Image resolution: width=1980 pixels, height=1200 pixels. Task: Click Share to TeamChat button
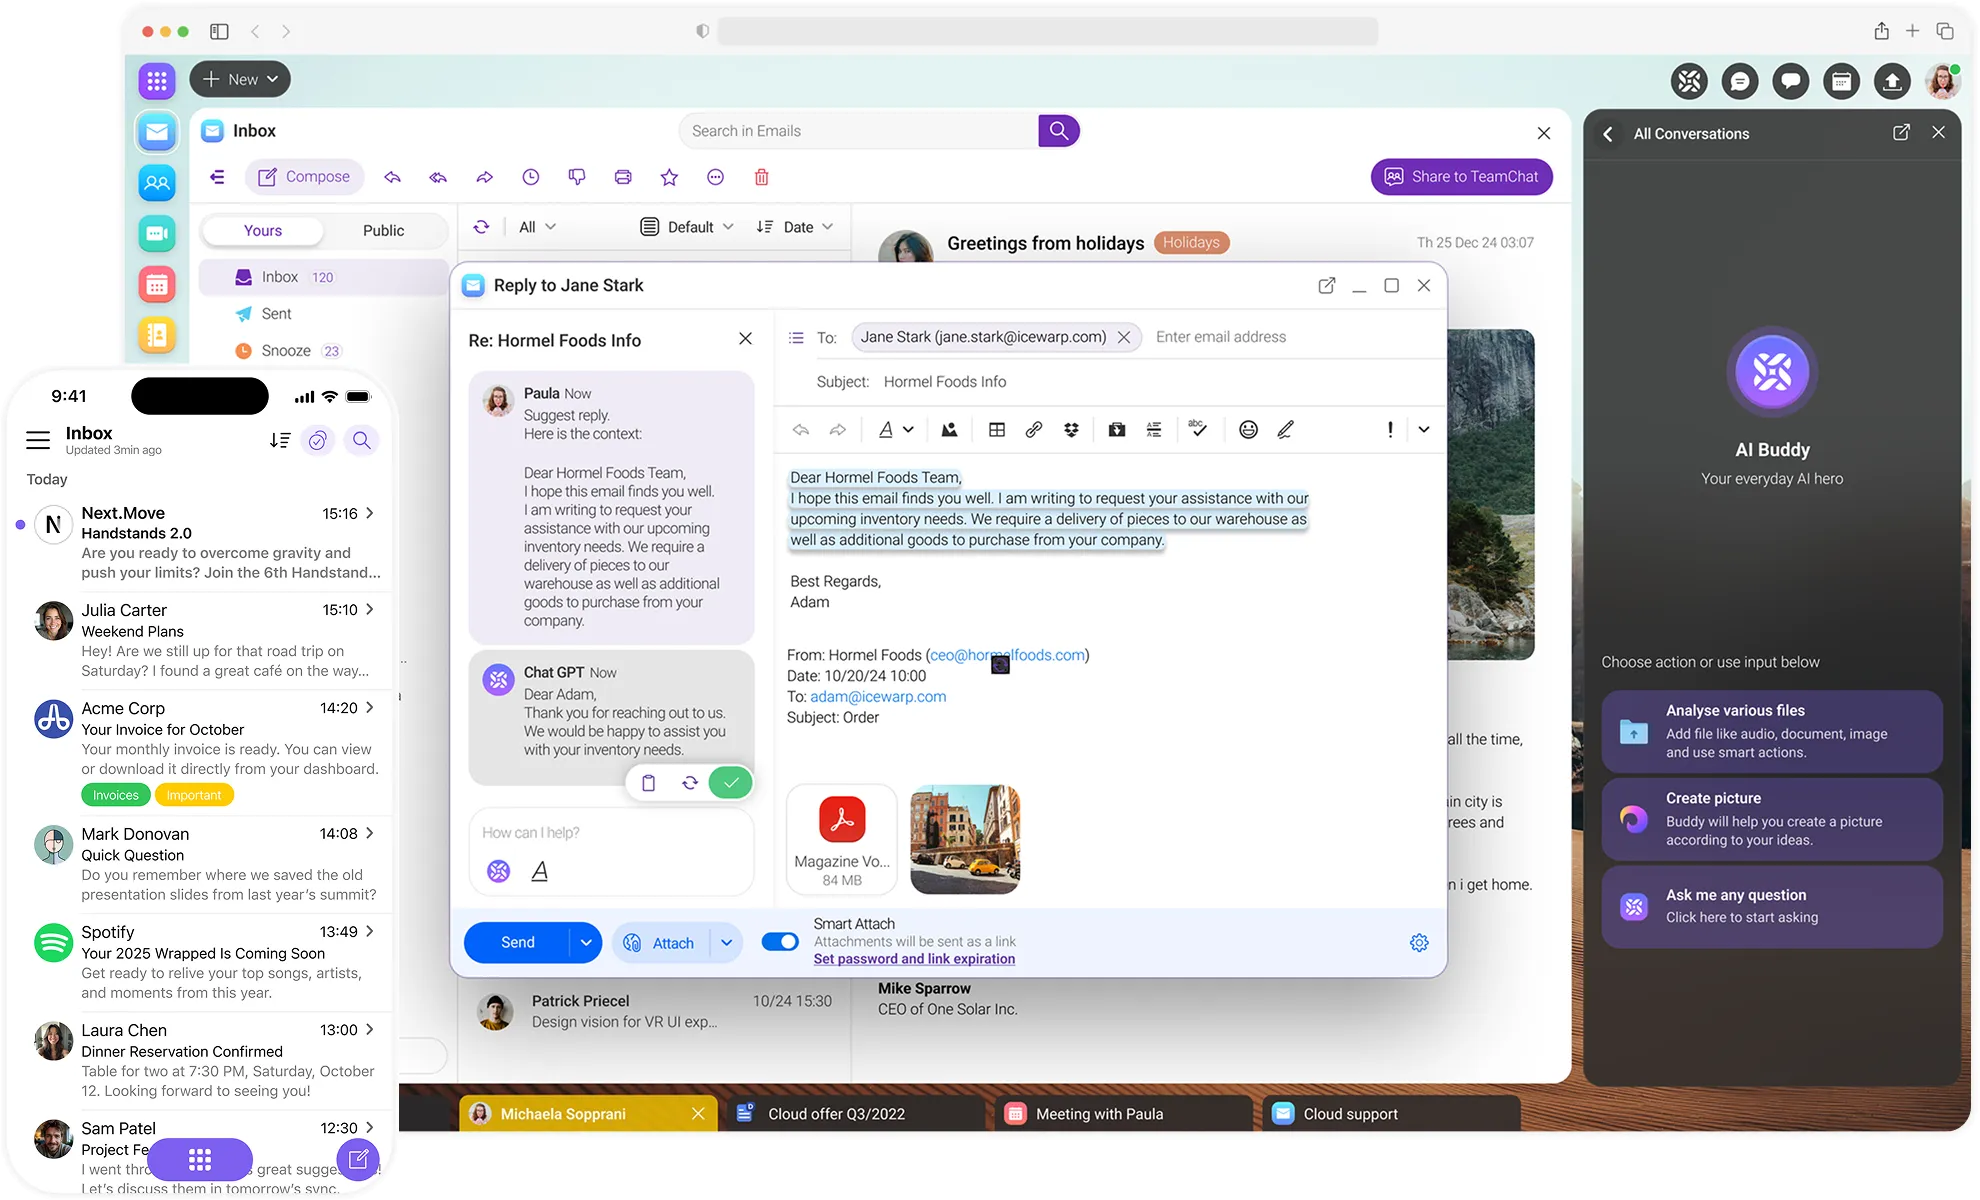(x=1461, y=177)
